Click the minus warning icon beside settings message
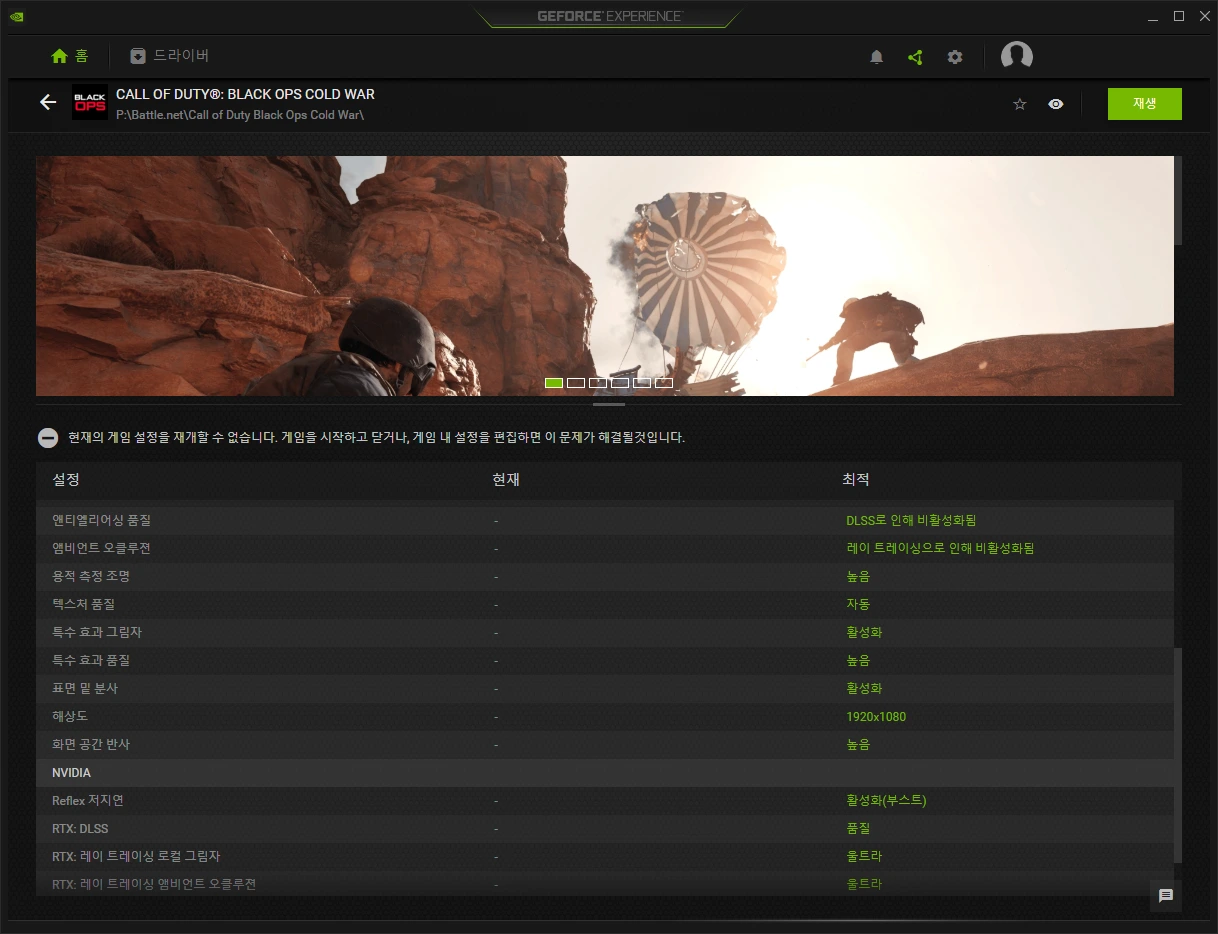The image size is (1218, 934). 48,438
